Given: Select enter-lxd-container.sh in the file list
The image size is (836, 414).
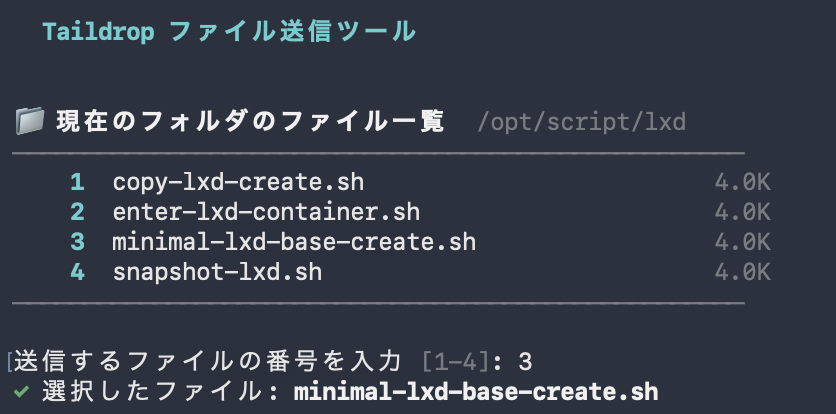Looking at the screenshot, I should coord(266,212).
